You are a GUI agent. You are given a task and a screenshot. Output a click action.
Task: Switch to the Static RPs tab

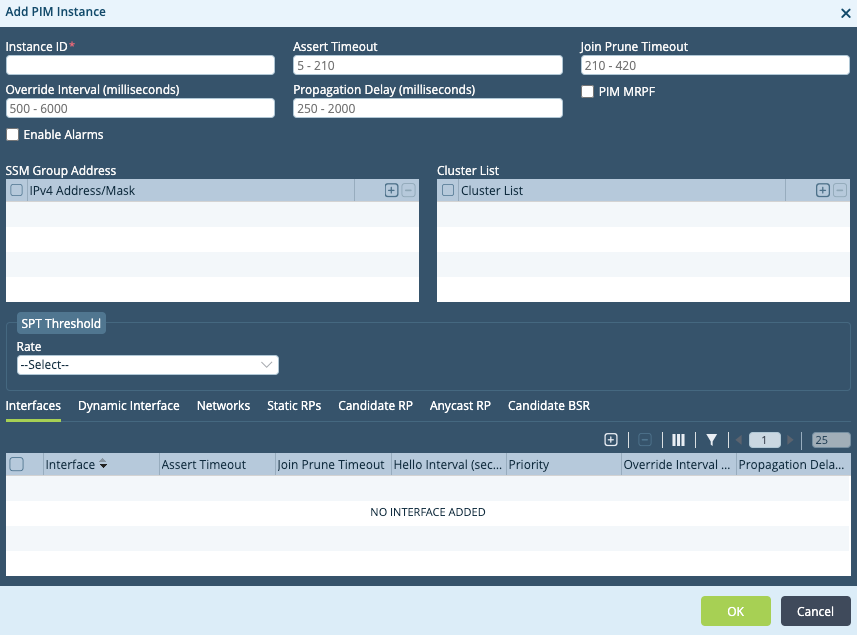[293, 406]
